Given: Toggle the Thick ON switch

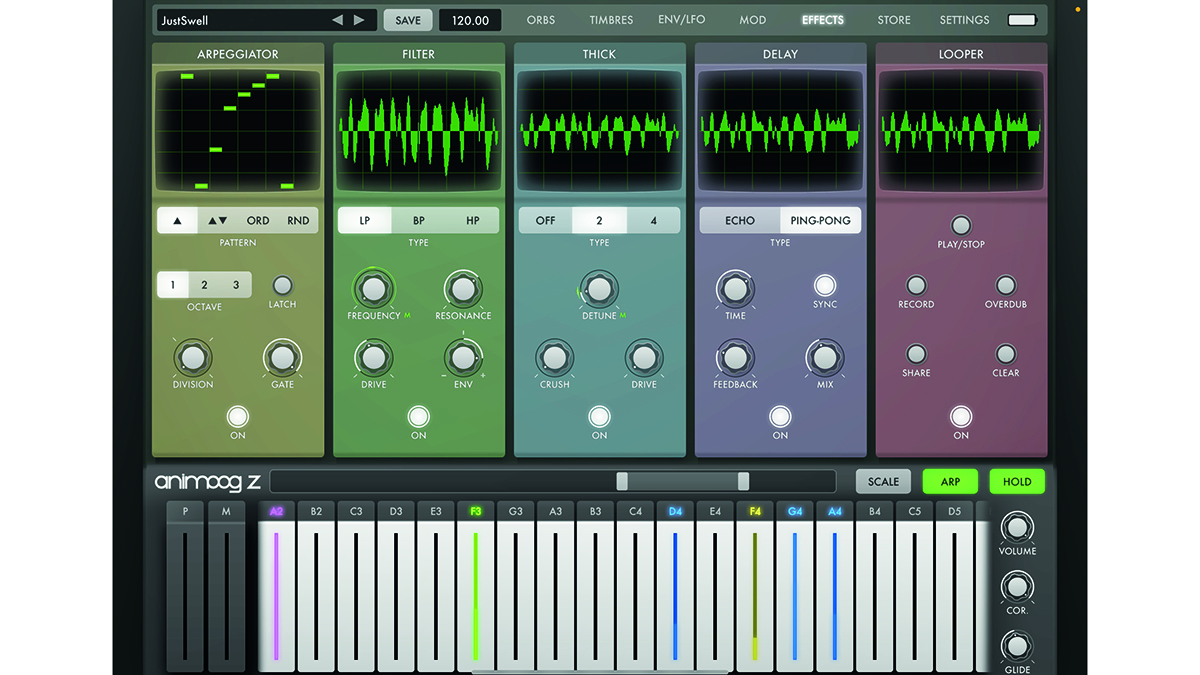Looking at the screenshot, I should (599, 416).
